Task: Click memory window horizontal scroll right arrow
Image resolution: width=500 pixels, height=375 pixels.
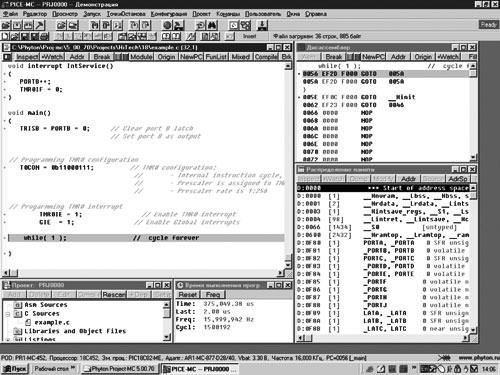Action: (x=466, y=338)
